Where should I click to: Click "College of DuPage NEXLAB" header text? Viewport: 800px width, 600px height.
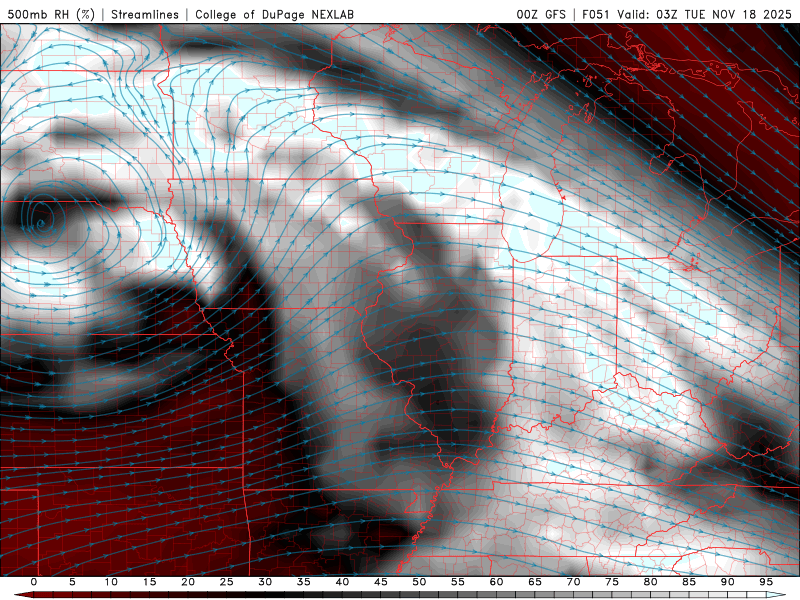tap(274, 14)
